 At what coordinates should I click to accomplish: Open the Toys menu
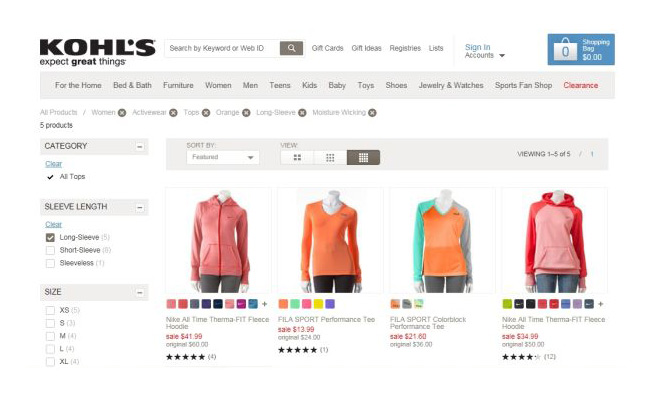coord(366,85)
